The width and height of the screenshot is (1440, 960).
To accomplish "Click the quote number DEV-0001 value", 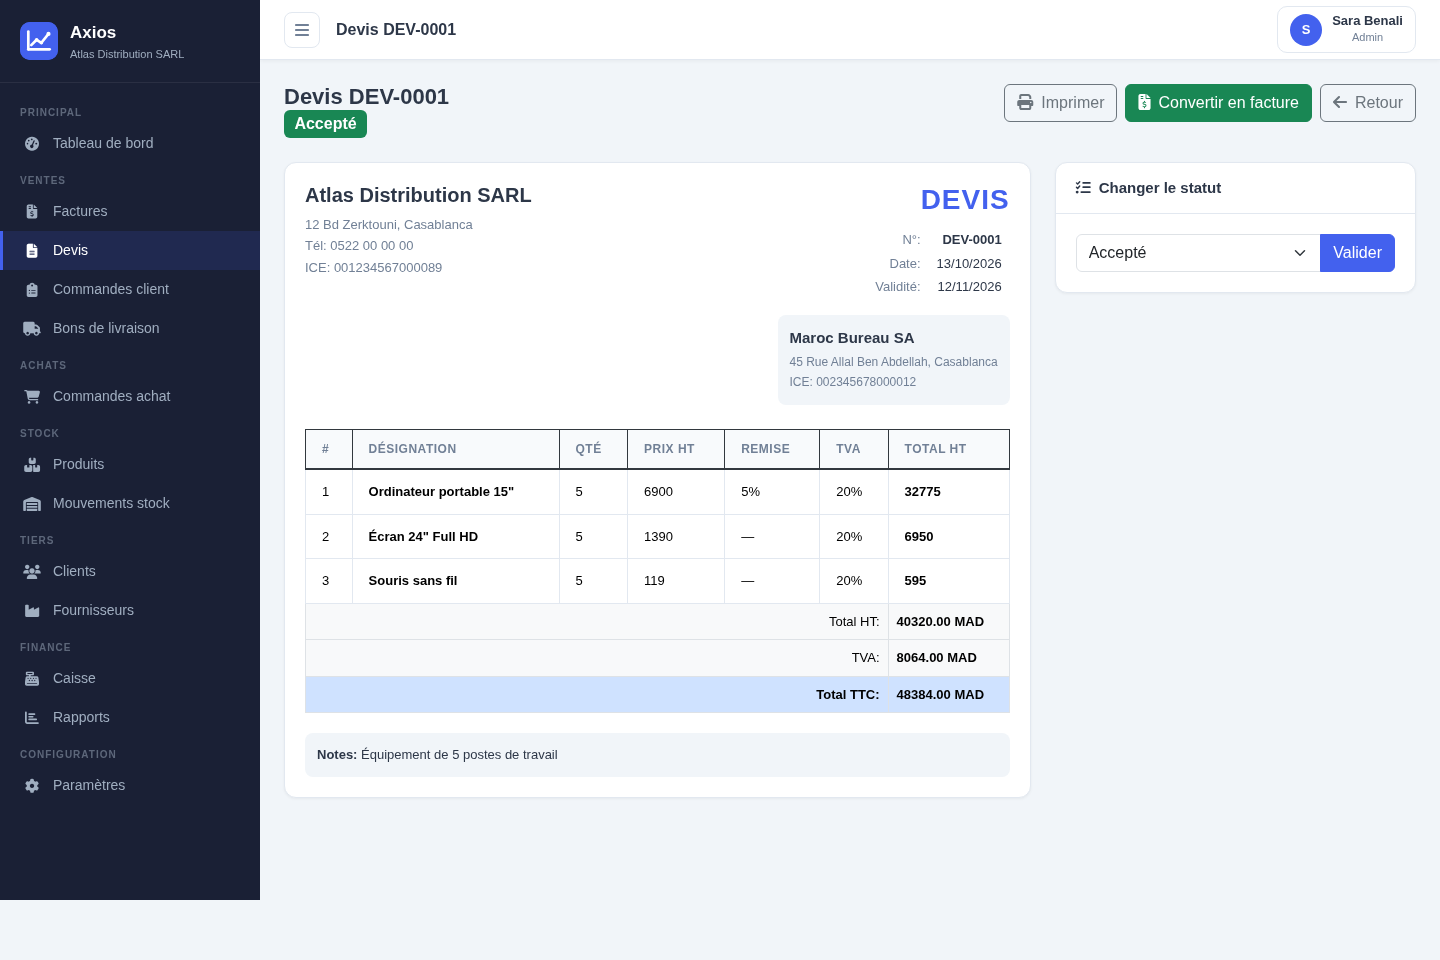I will (972, 240).
